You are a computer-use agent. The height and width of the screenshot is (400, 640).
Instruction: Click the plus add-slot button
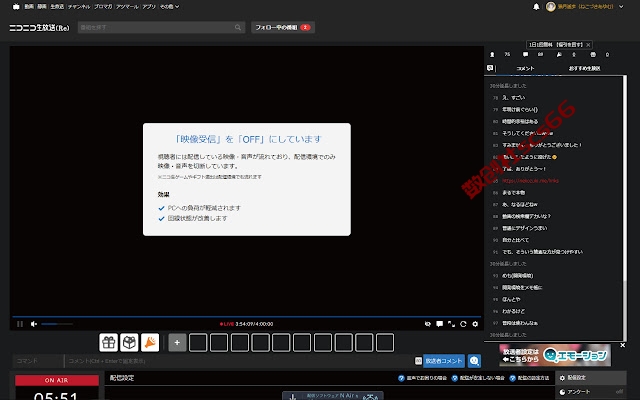click(177, 342)
